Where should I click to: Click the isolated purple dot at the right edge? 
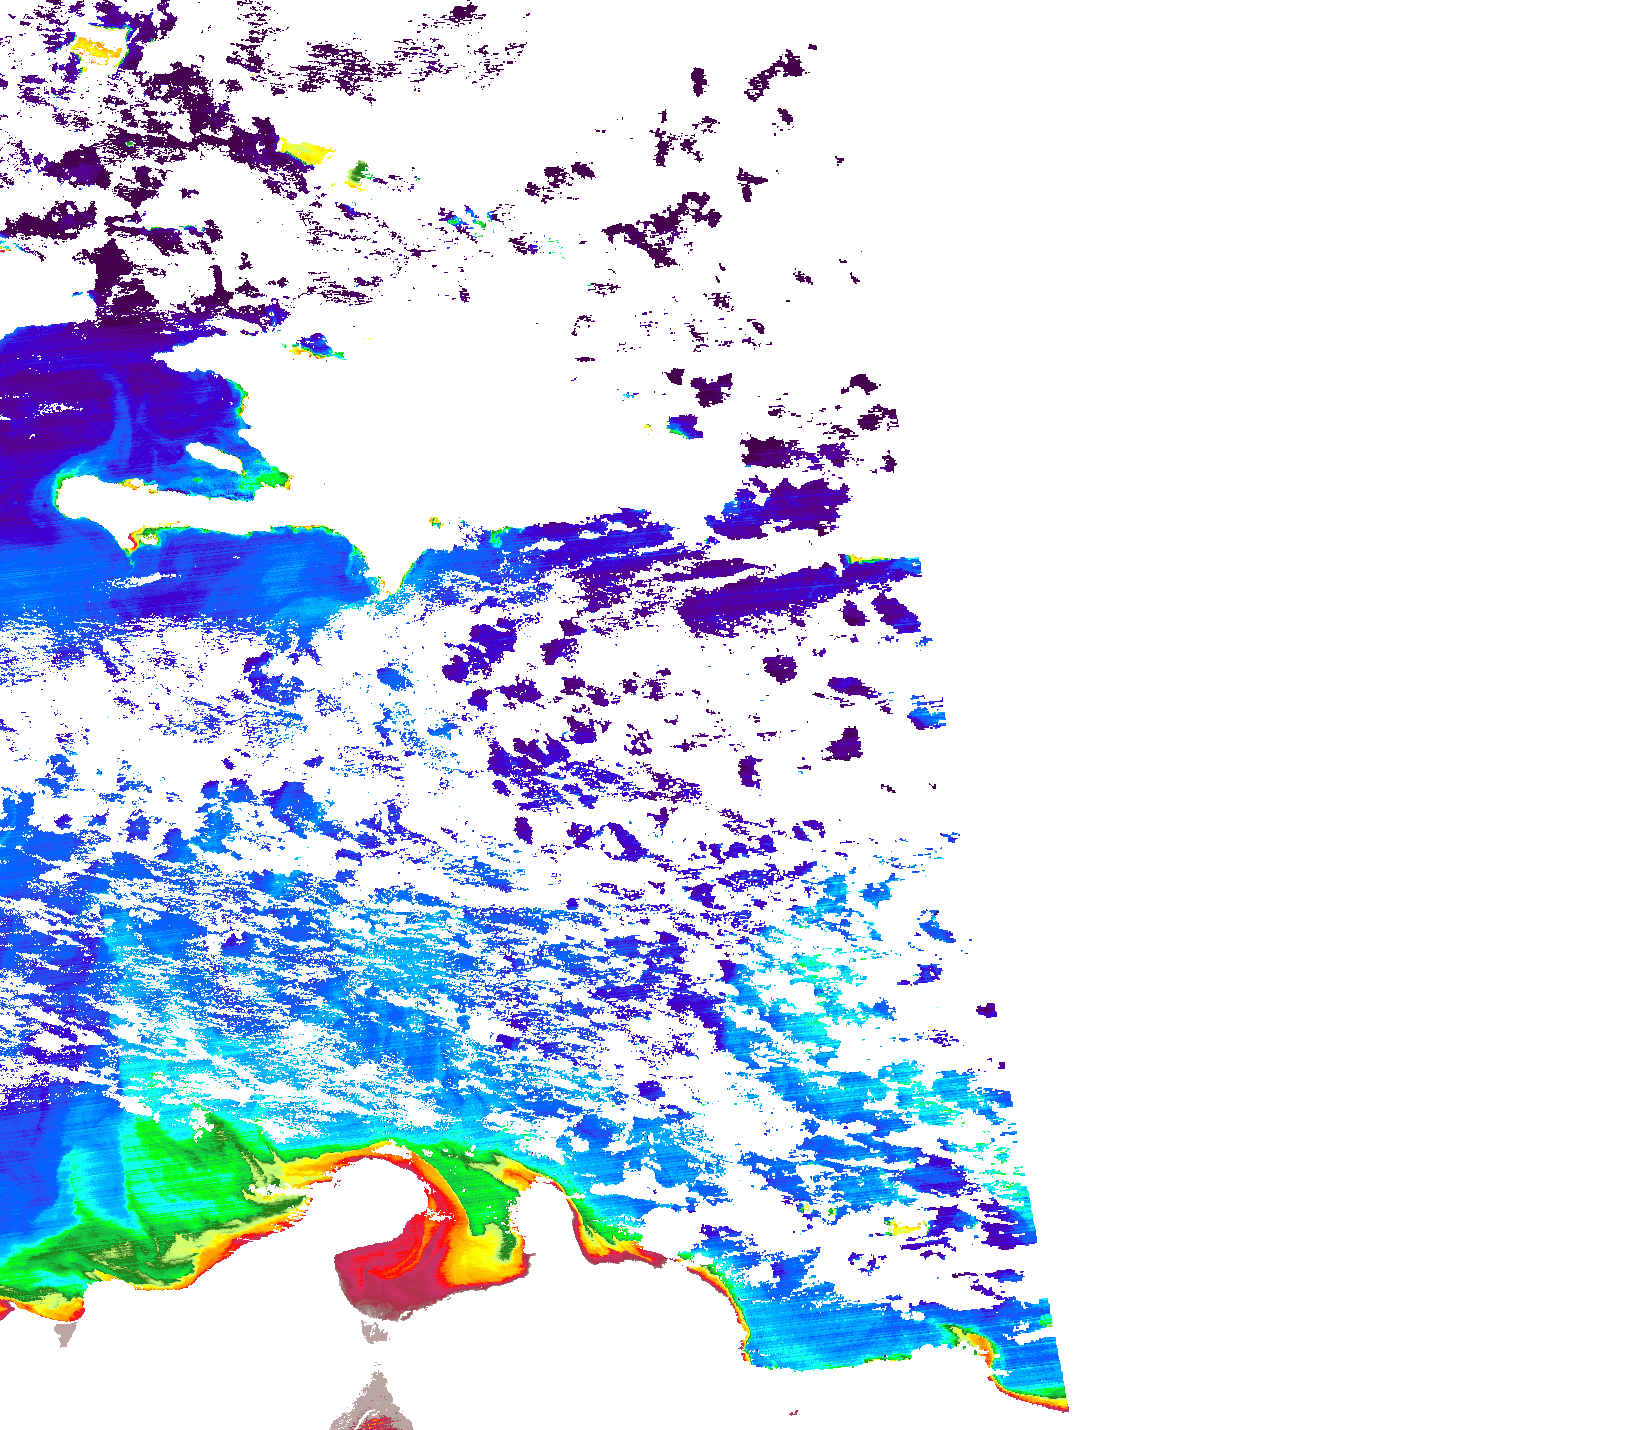(x=987, y=1010)
